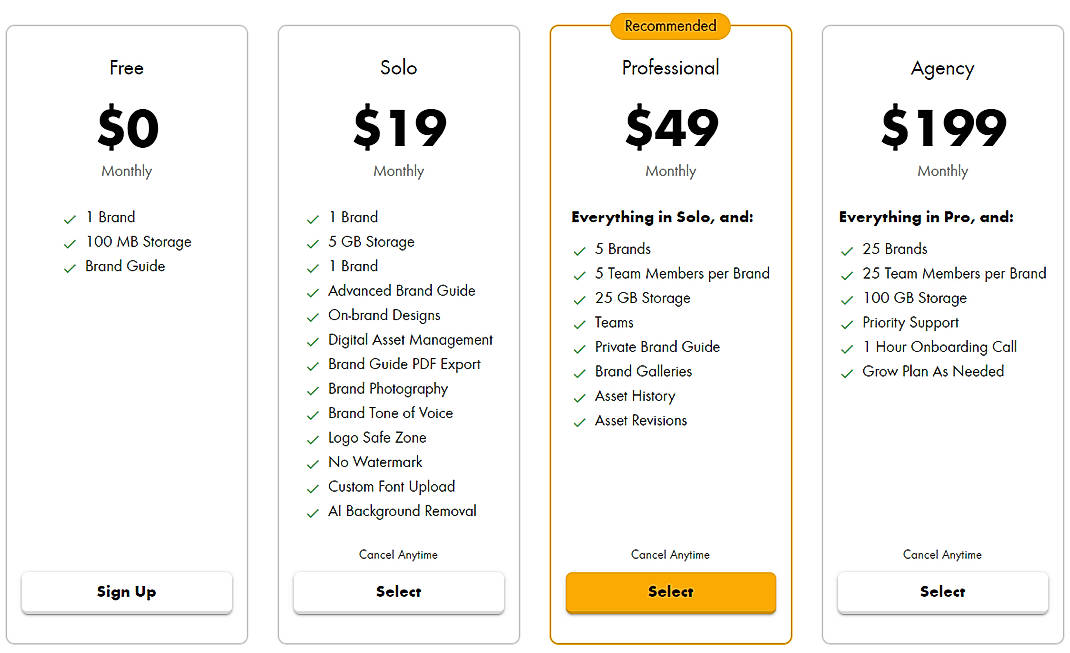This screenshot has height=653, width=1070.
Task: Click the checkmark next to Custom Font Upload
Action: pos(312,487)
